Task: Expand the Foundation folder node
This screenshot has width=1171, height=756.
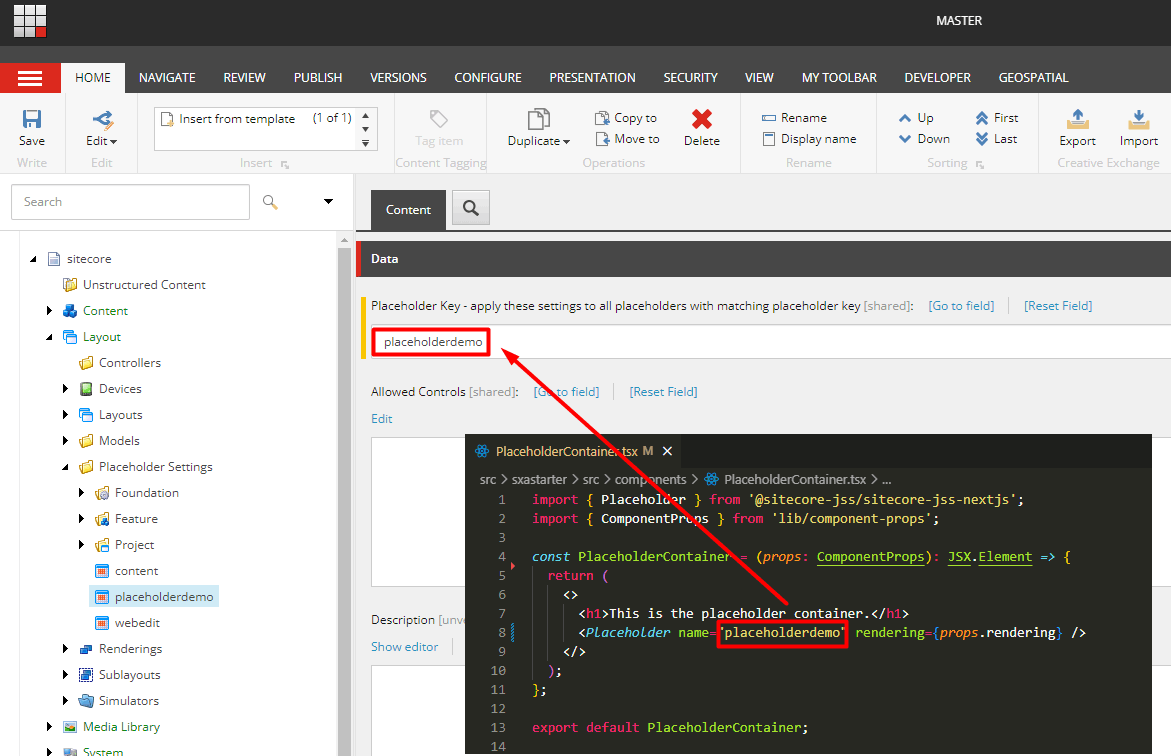Action: coord(82,493)
